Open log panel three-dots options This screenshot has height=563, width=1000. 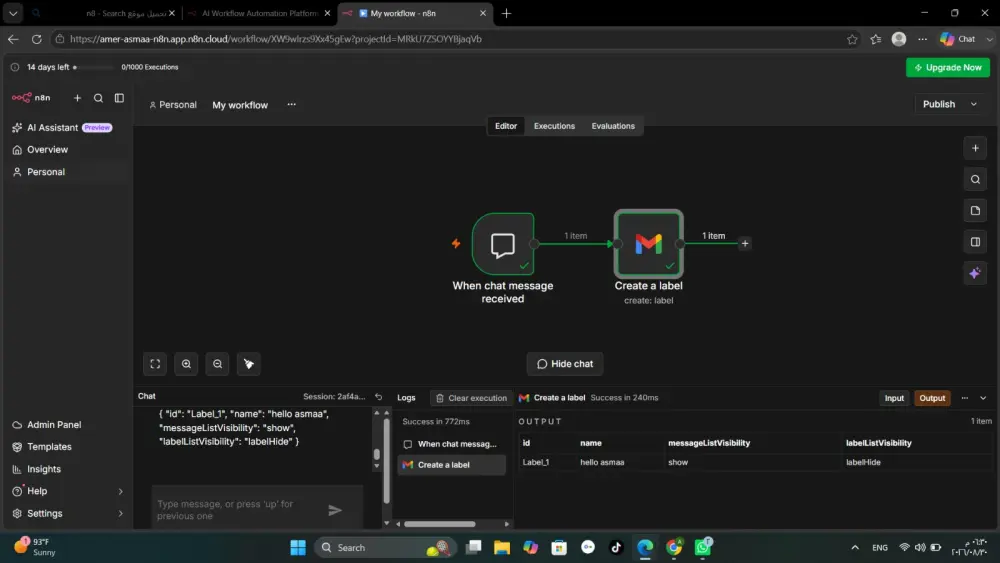point(965,398)
